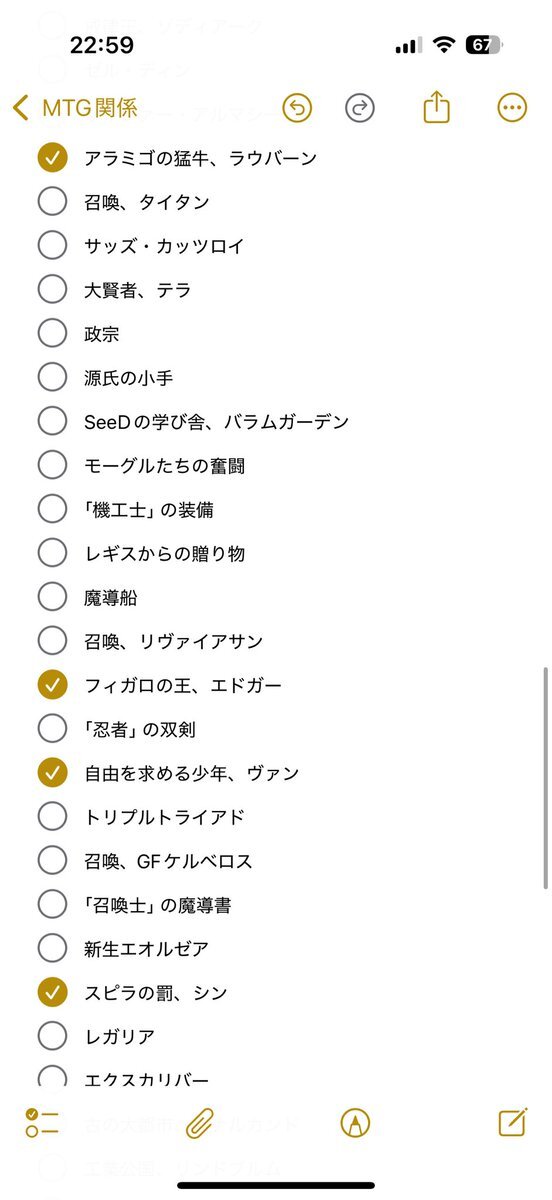552x1200 pixels.
Task: Check the トリプルトライアド checkbox
Action: tap(52, 817)
